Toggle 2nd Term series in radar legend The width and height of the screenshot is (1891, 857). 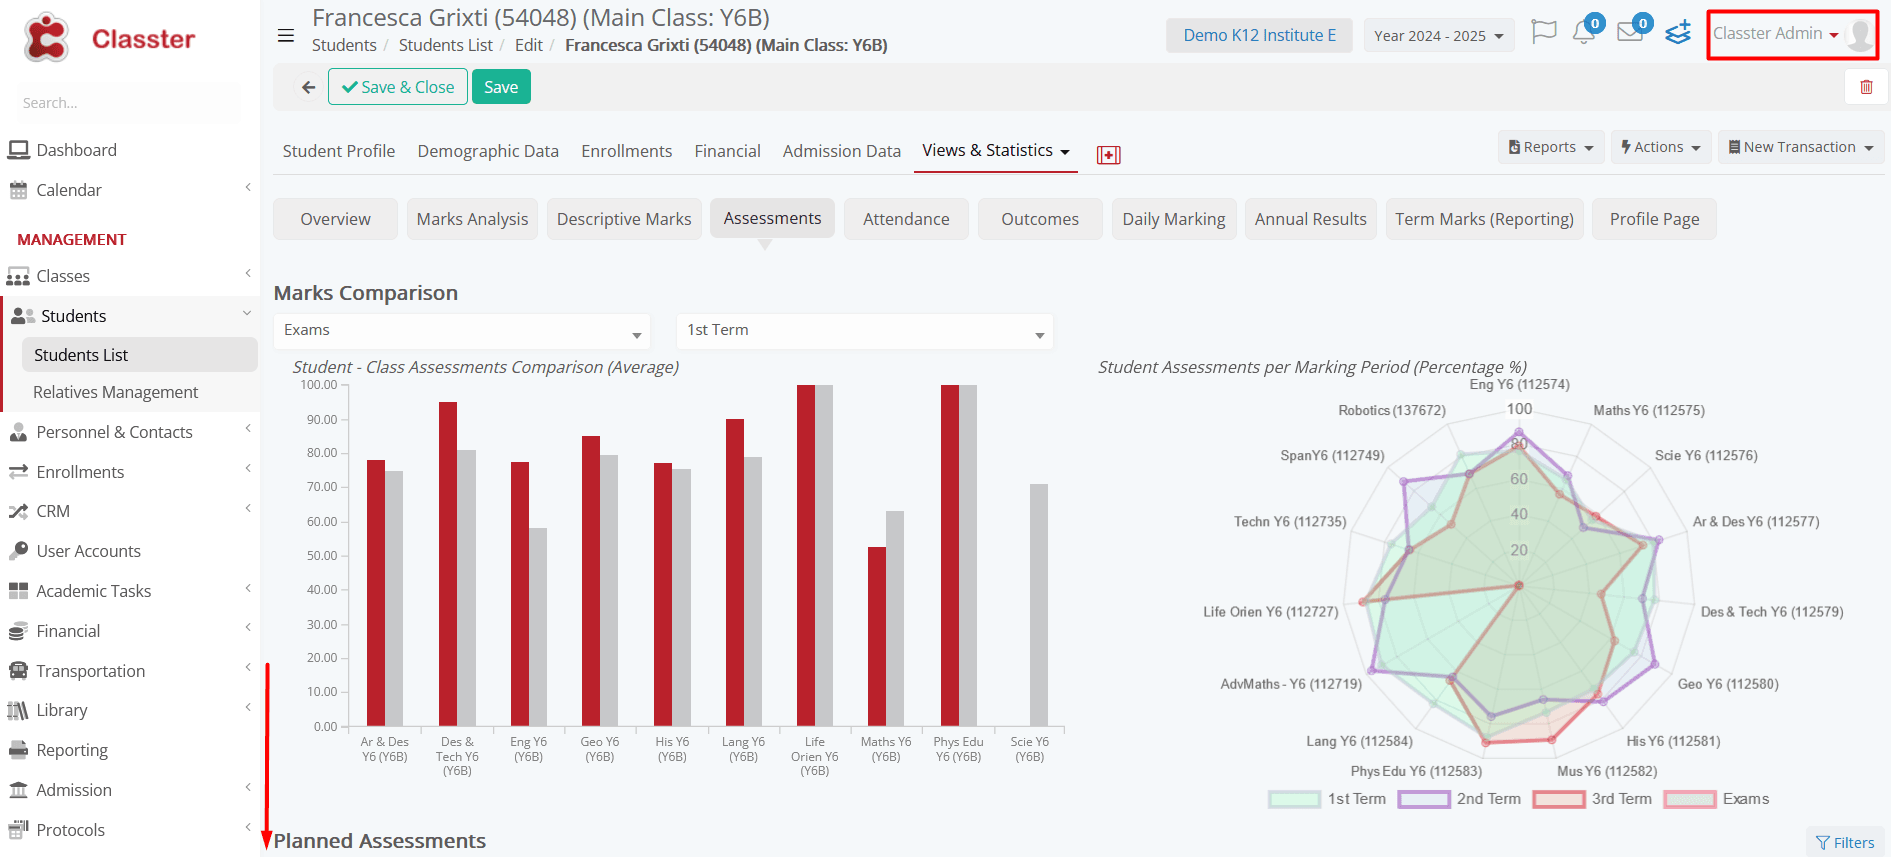tap(1459, 799)
